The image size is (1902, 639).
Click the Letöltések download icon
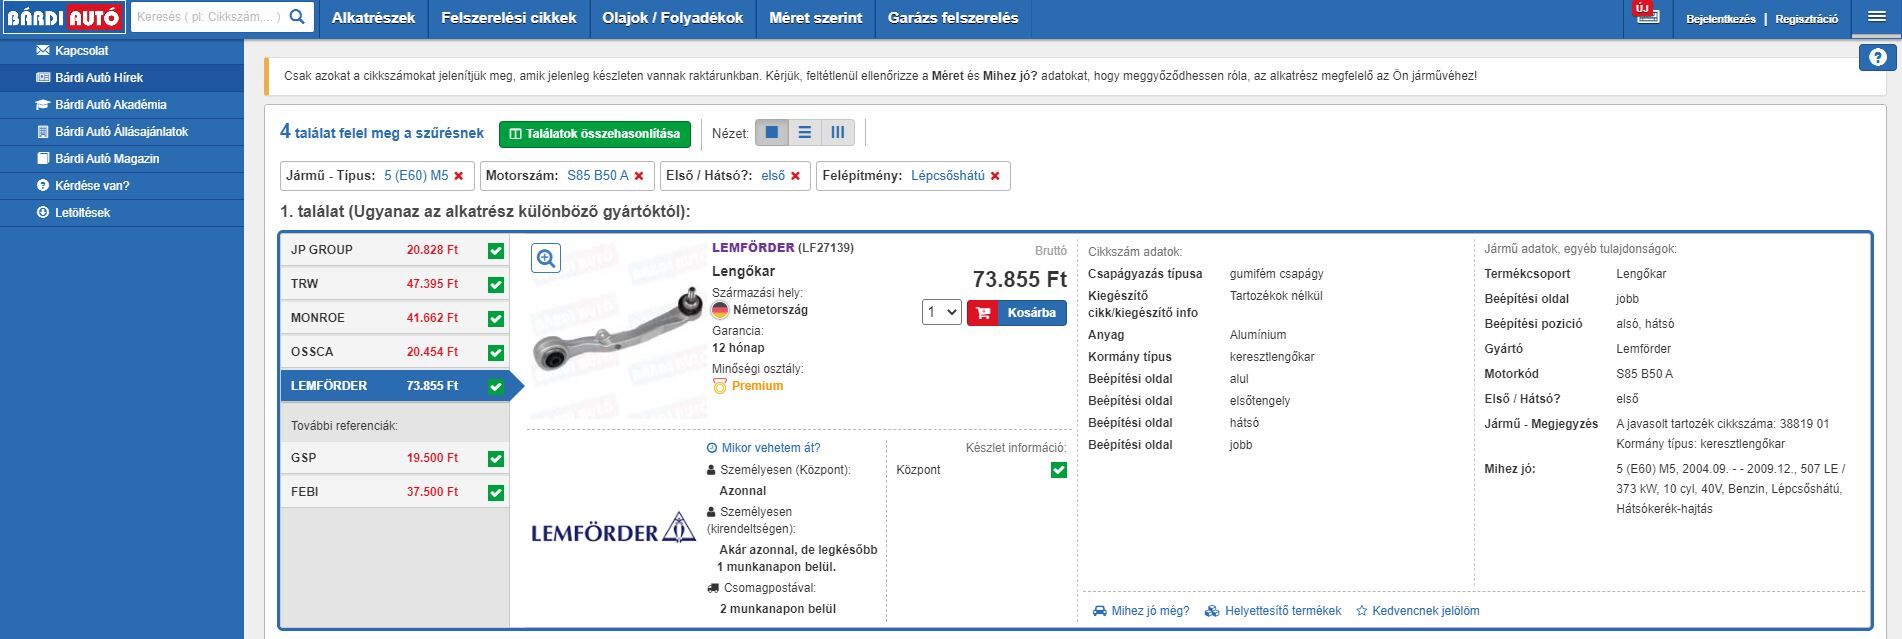(42, 212)
